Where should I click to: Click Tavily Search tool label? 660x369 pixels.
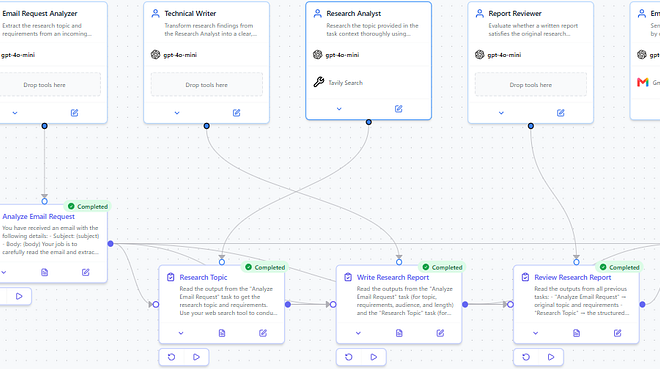pos(346,82)
